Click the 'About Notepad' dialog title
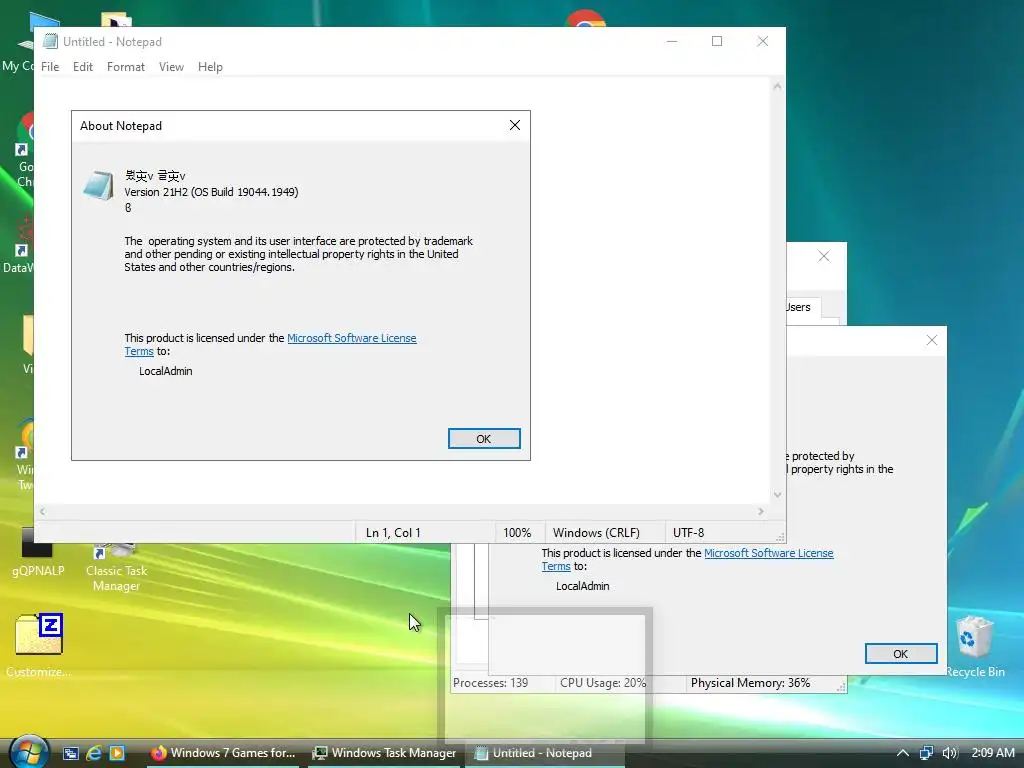 pyautogui.click(x=121, y=126)
